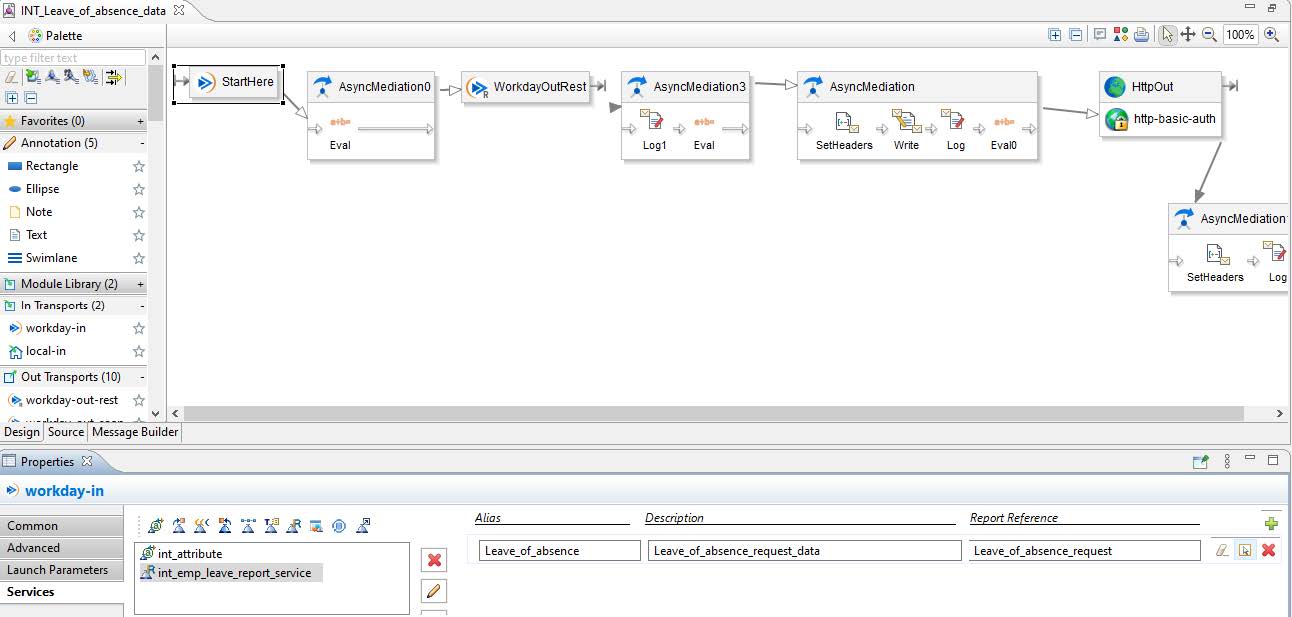Select the Ellipse annotation tool
Viewport: 1292px width, 617px height.
[x=42, y=189]
